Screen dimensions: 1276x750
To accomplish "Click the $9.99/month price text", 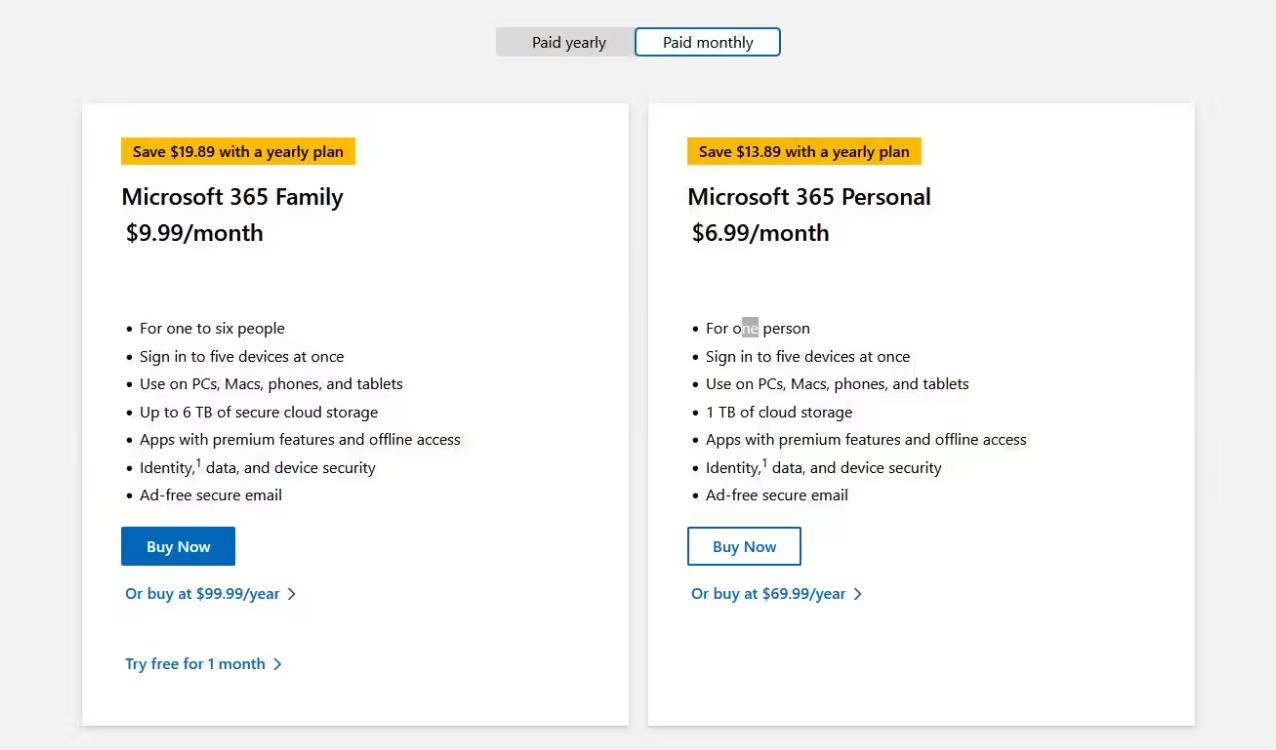I will 195,233.
